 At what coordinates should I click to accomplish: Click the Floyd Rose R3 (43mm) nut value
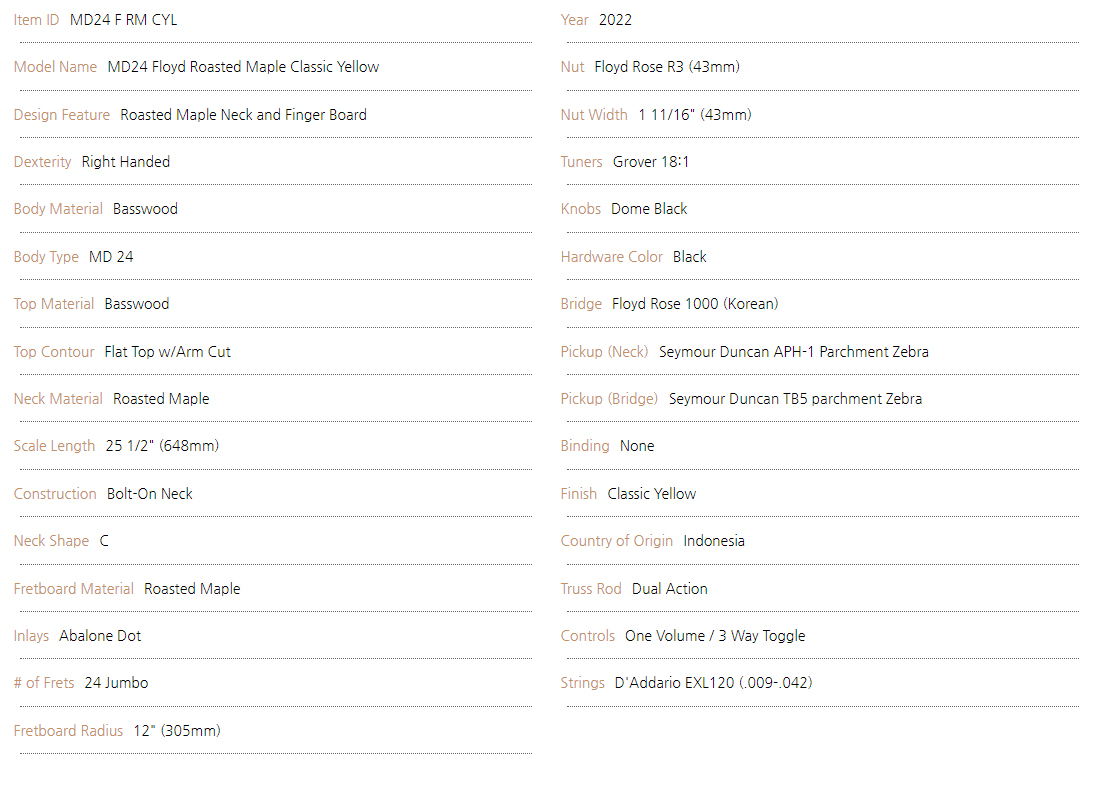pos(667,67)
